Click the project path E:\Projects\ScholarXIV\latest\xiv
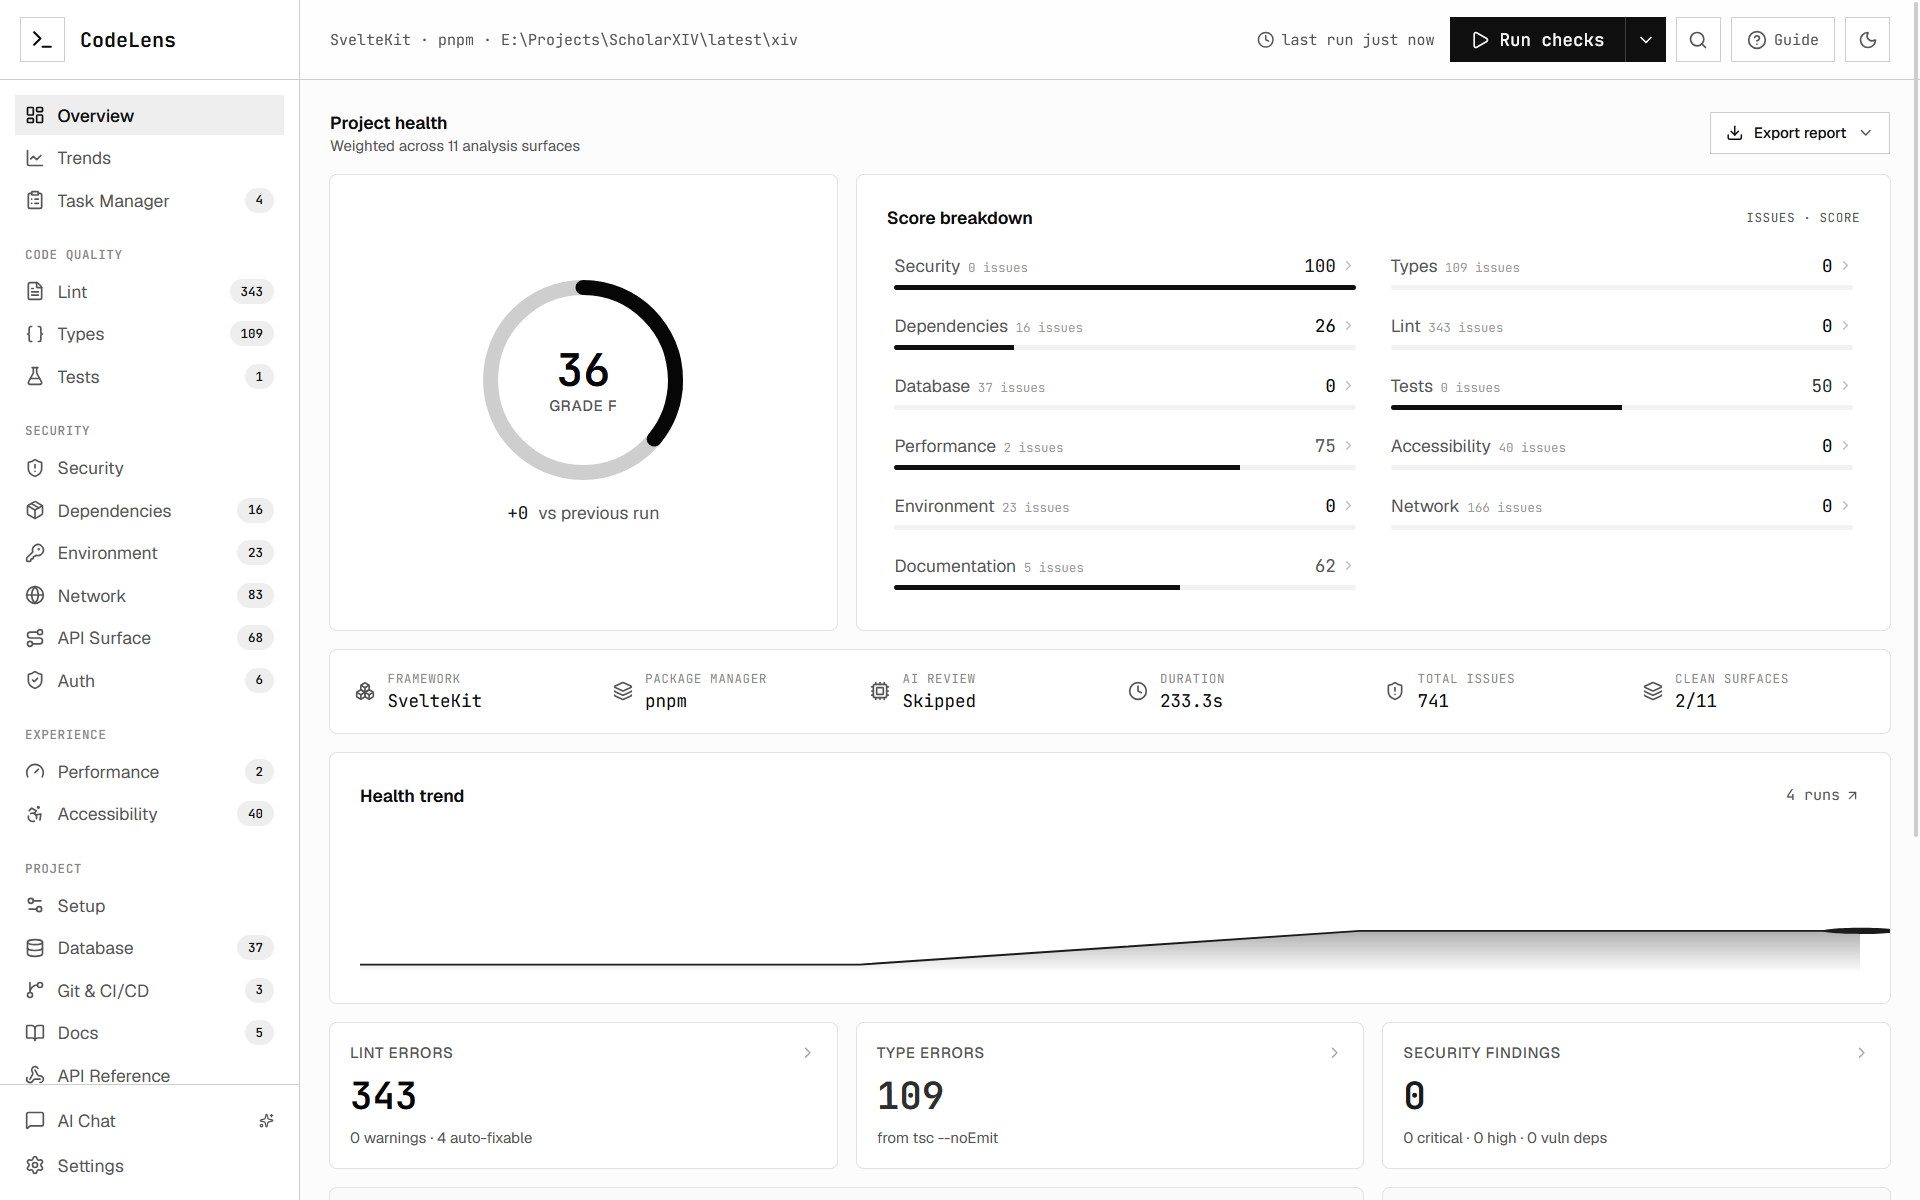 (x=649, y=40)
